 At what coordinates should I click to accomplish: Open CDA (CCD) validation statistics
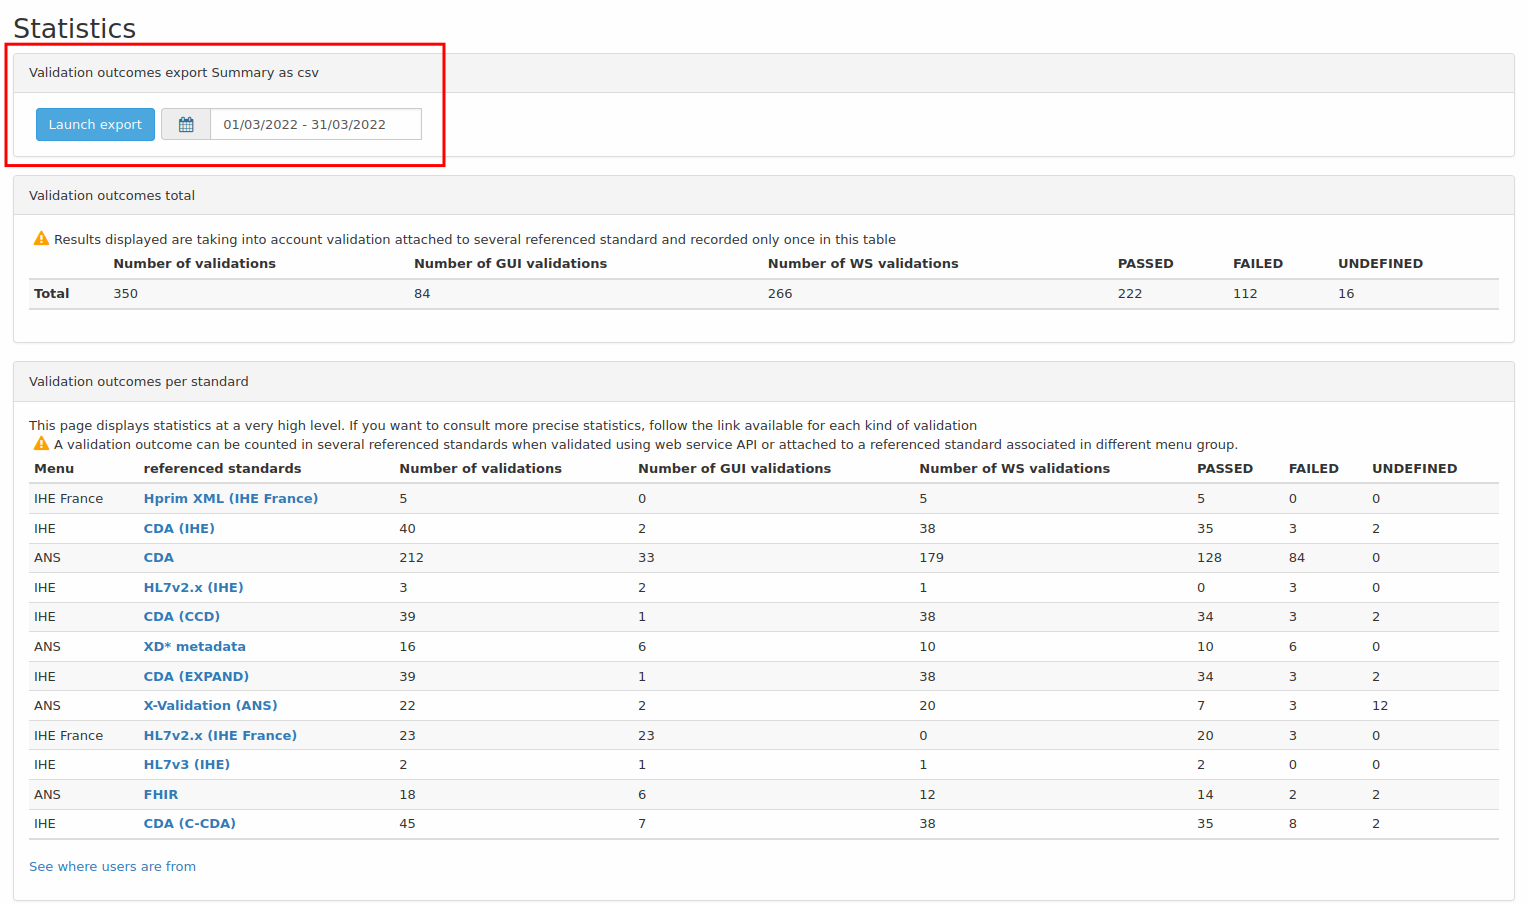[x=181, y=616]
